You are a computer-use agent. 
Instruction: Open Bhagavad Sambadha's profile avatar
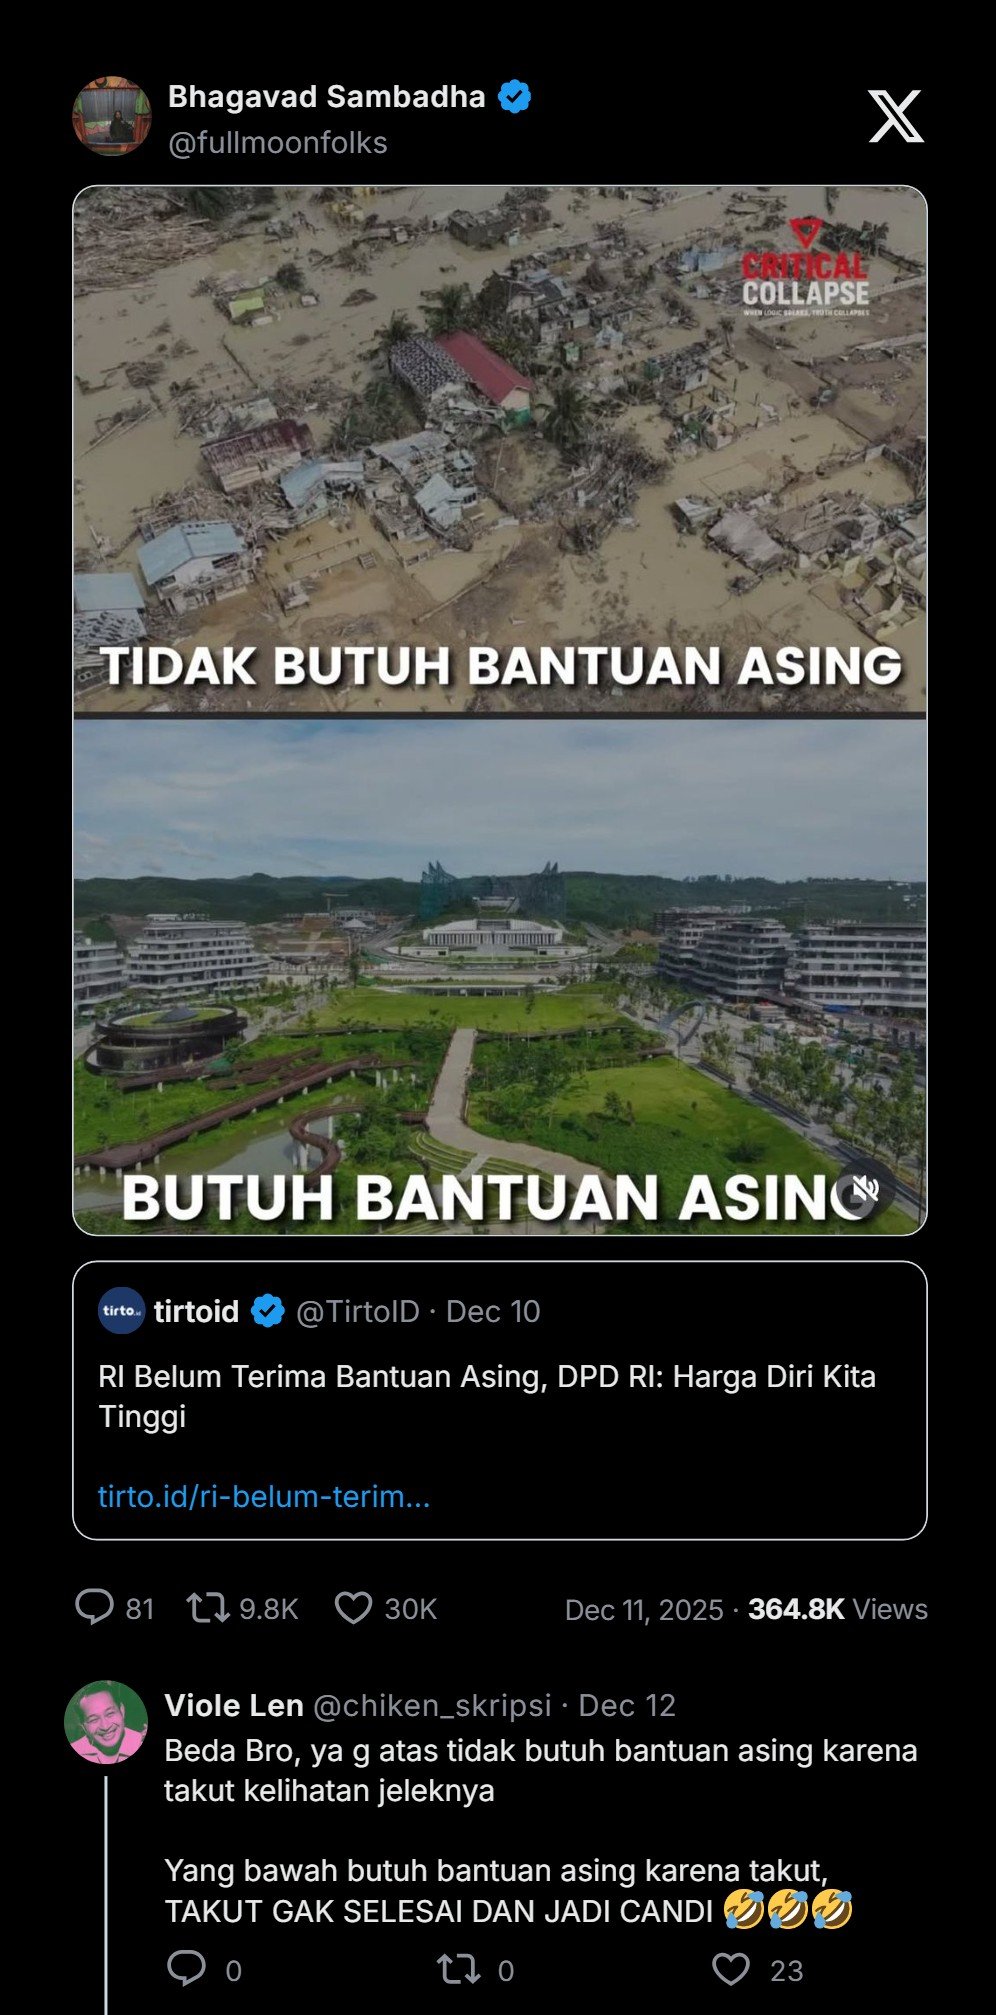point(112,116)
